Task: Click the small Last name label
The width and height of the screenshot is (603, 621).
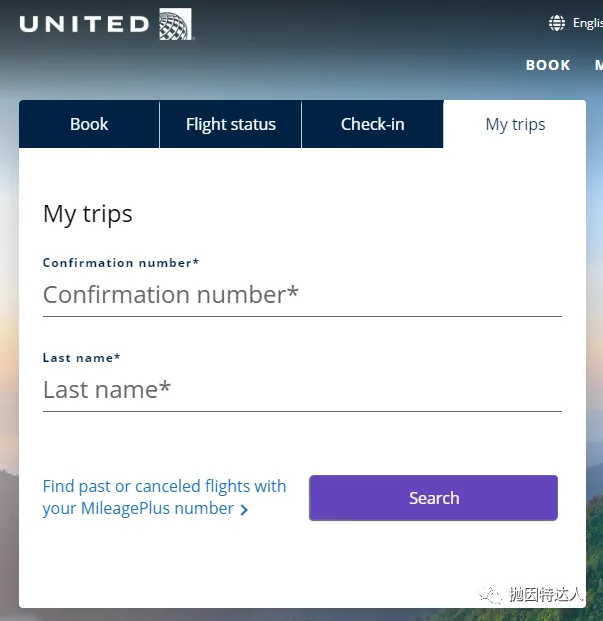Action: [x=81, y=358]
